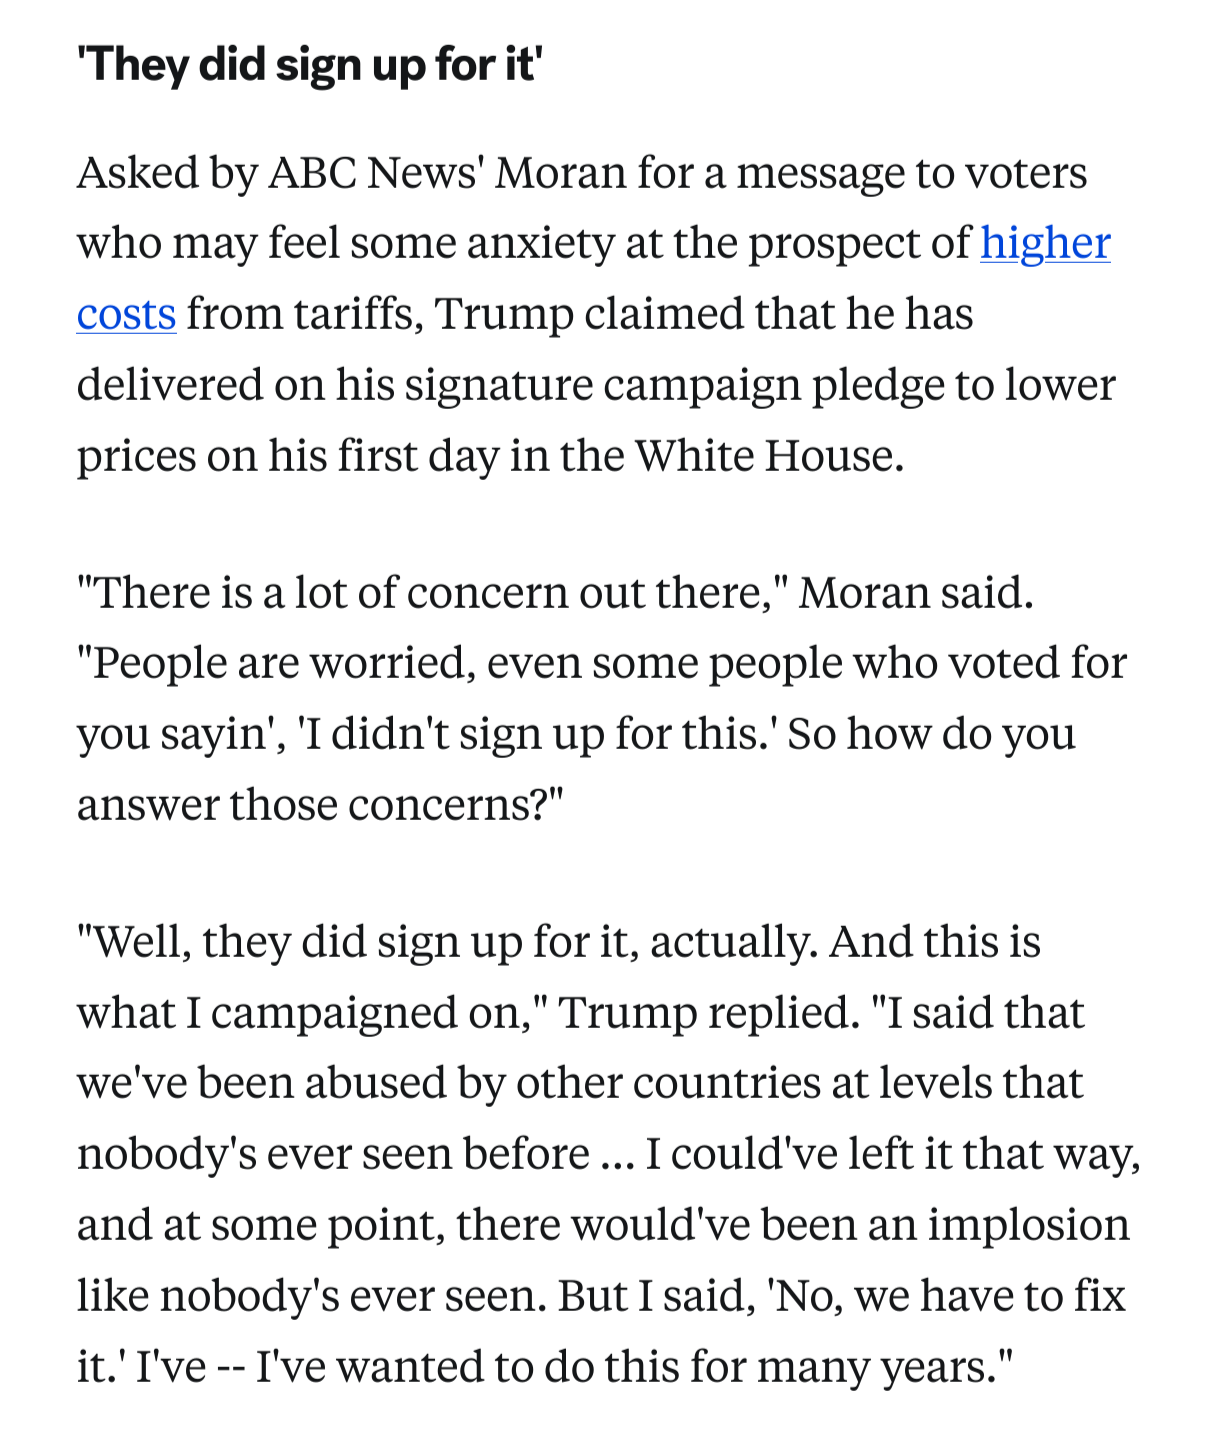Click the line "People are worried, even some people"
This screenshot has height=1434, width=1220.
point(602,663)
